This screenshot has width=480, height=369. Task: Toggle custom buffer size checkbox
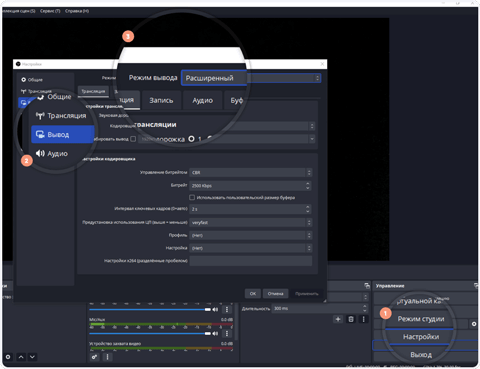(192, 198)
